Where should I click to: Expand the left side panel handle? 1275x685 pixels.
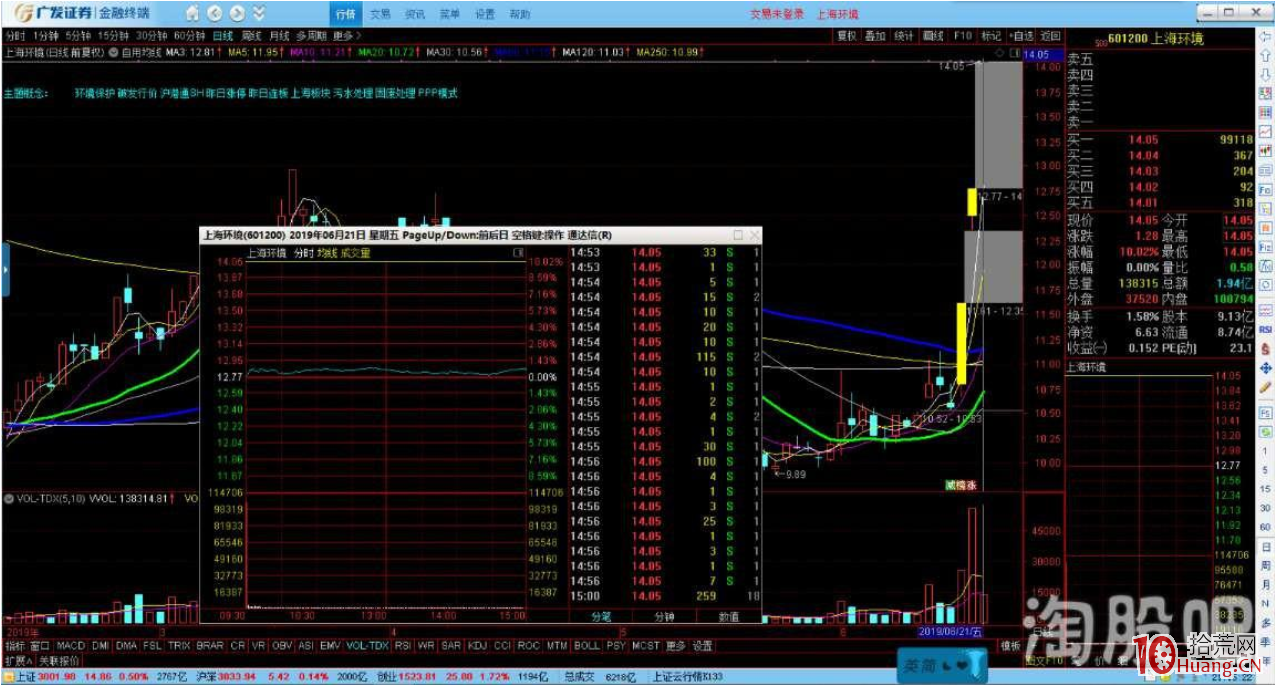pyautogui.click(x=4, y=269)
